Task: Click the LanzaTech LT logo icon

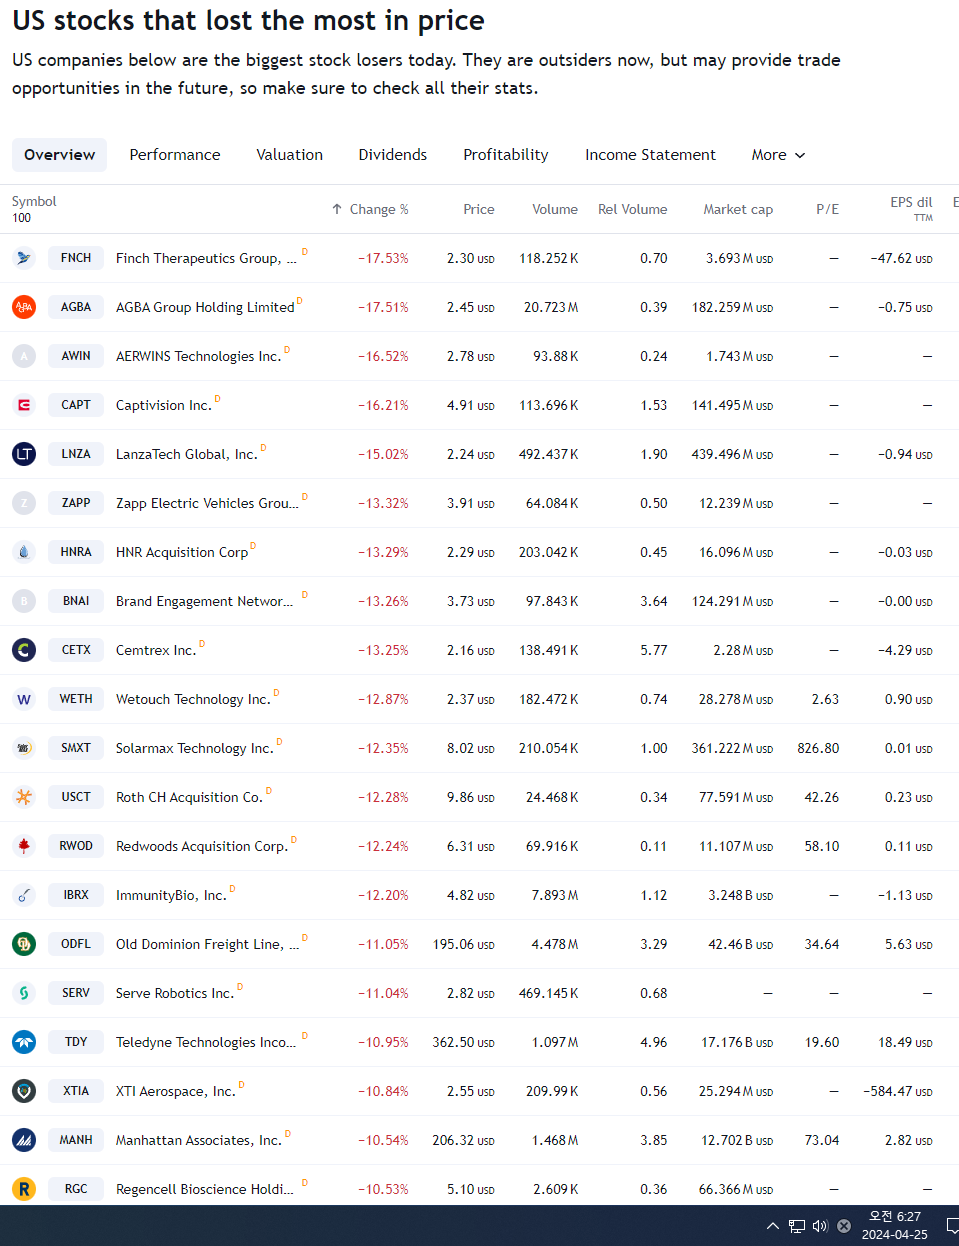Action: point(24,454)
